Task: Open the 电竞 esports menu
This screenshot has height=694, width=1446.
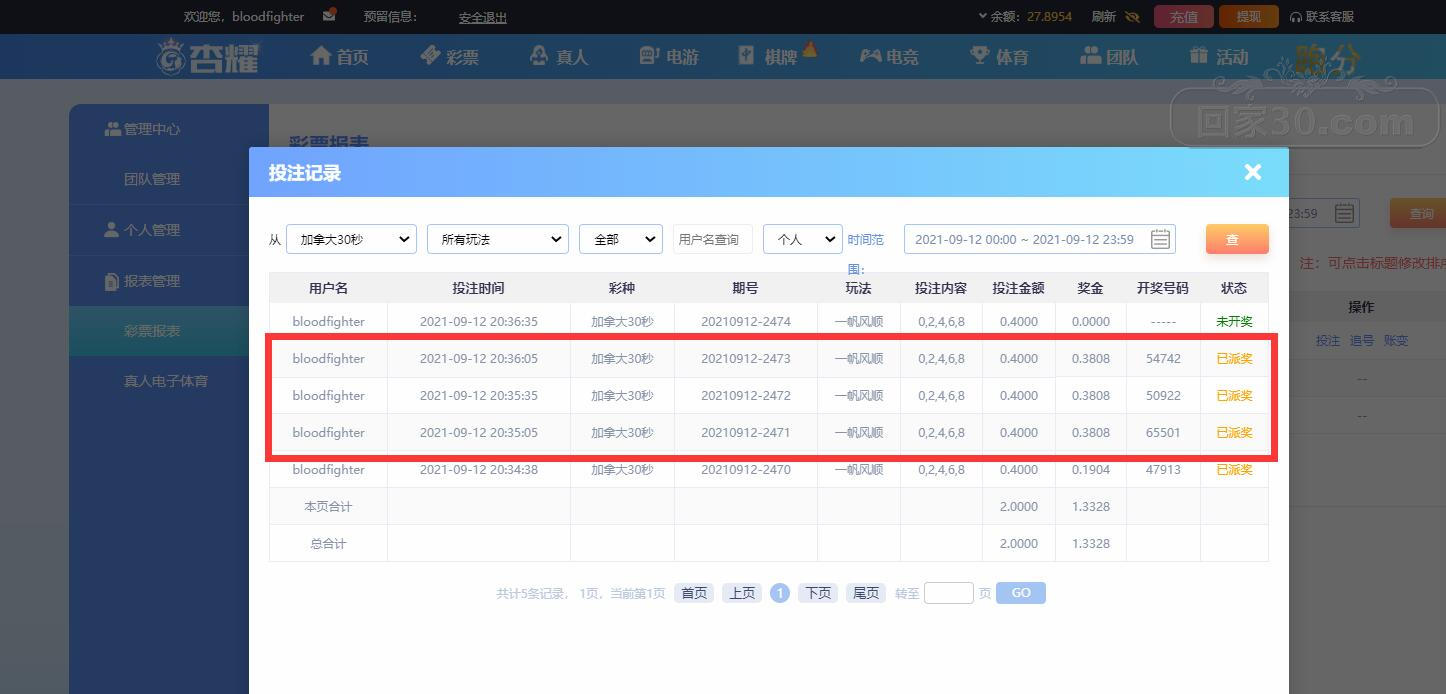Action: click(x=889, y=56)
